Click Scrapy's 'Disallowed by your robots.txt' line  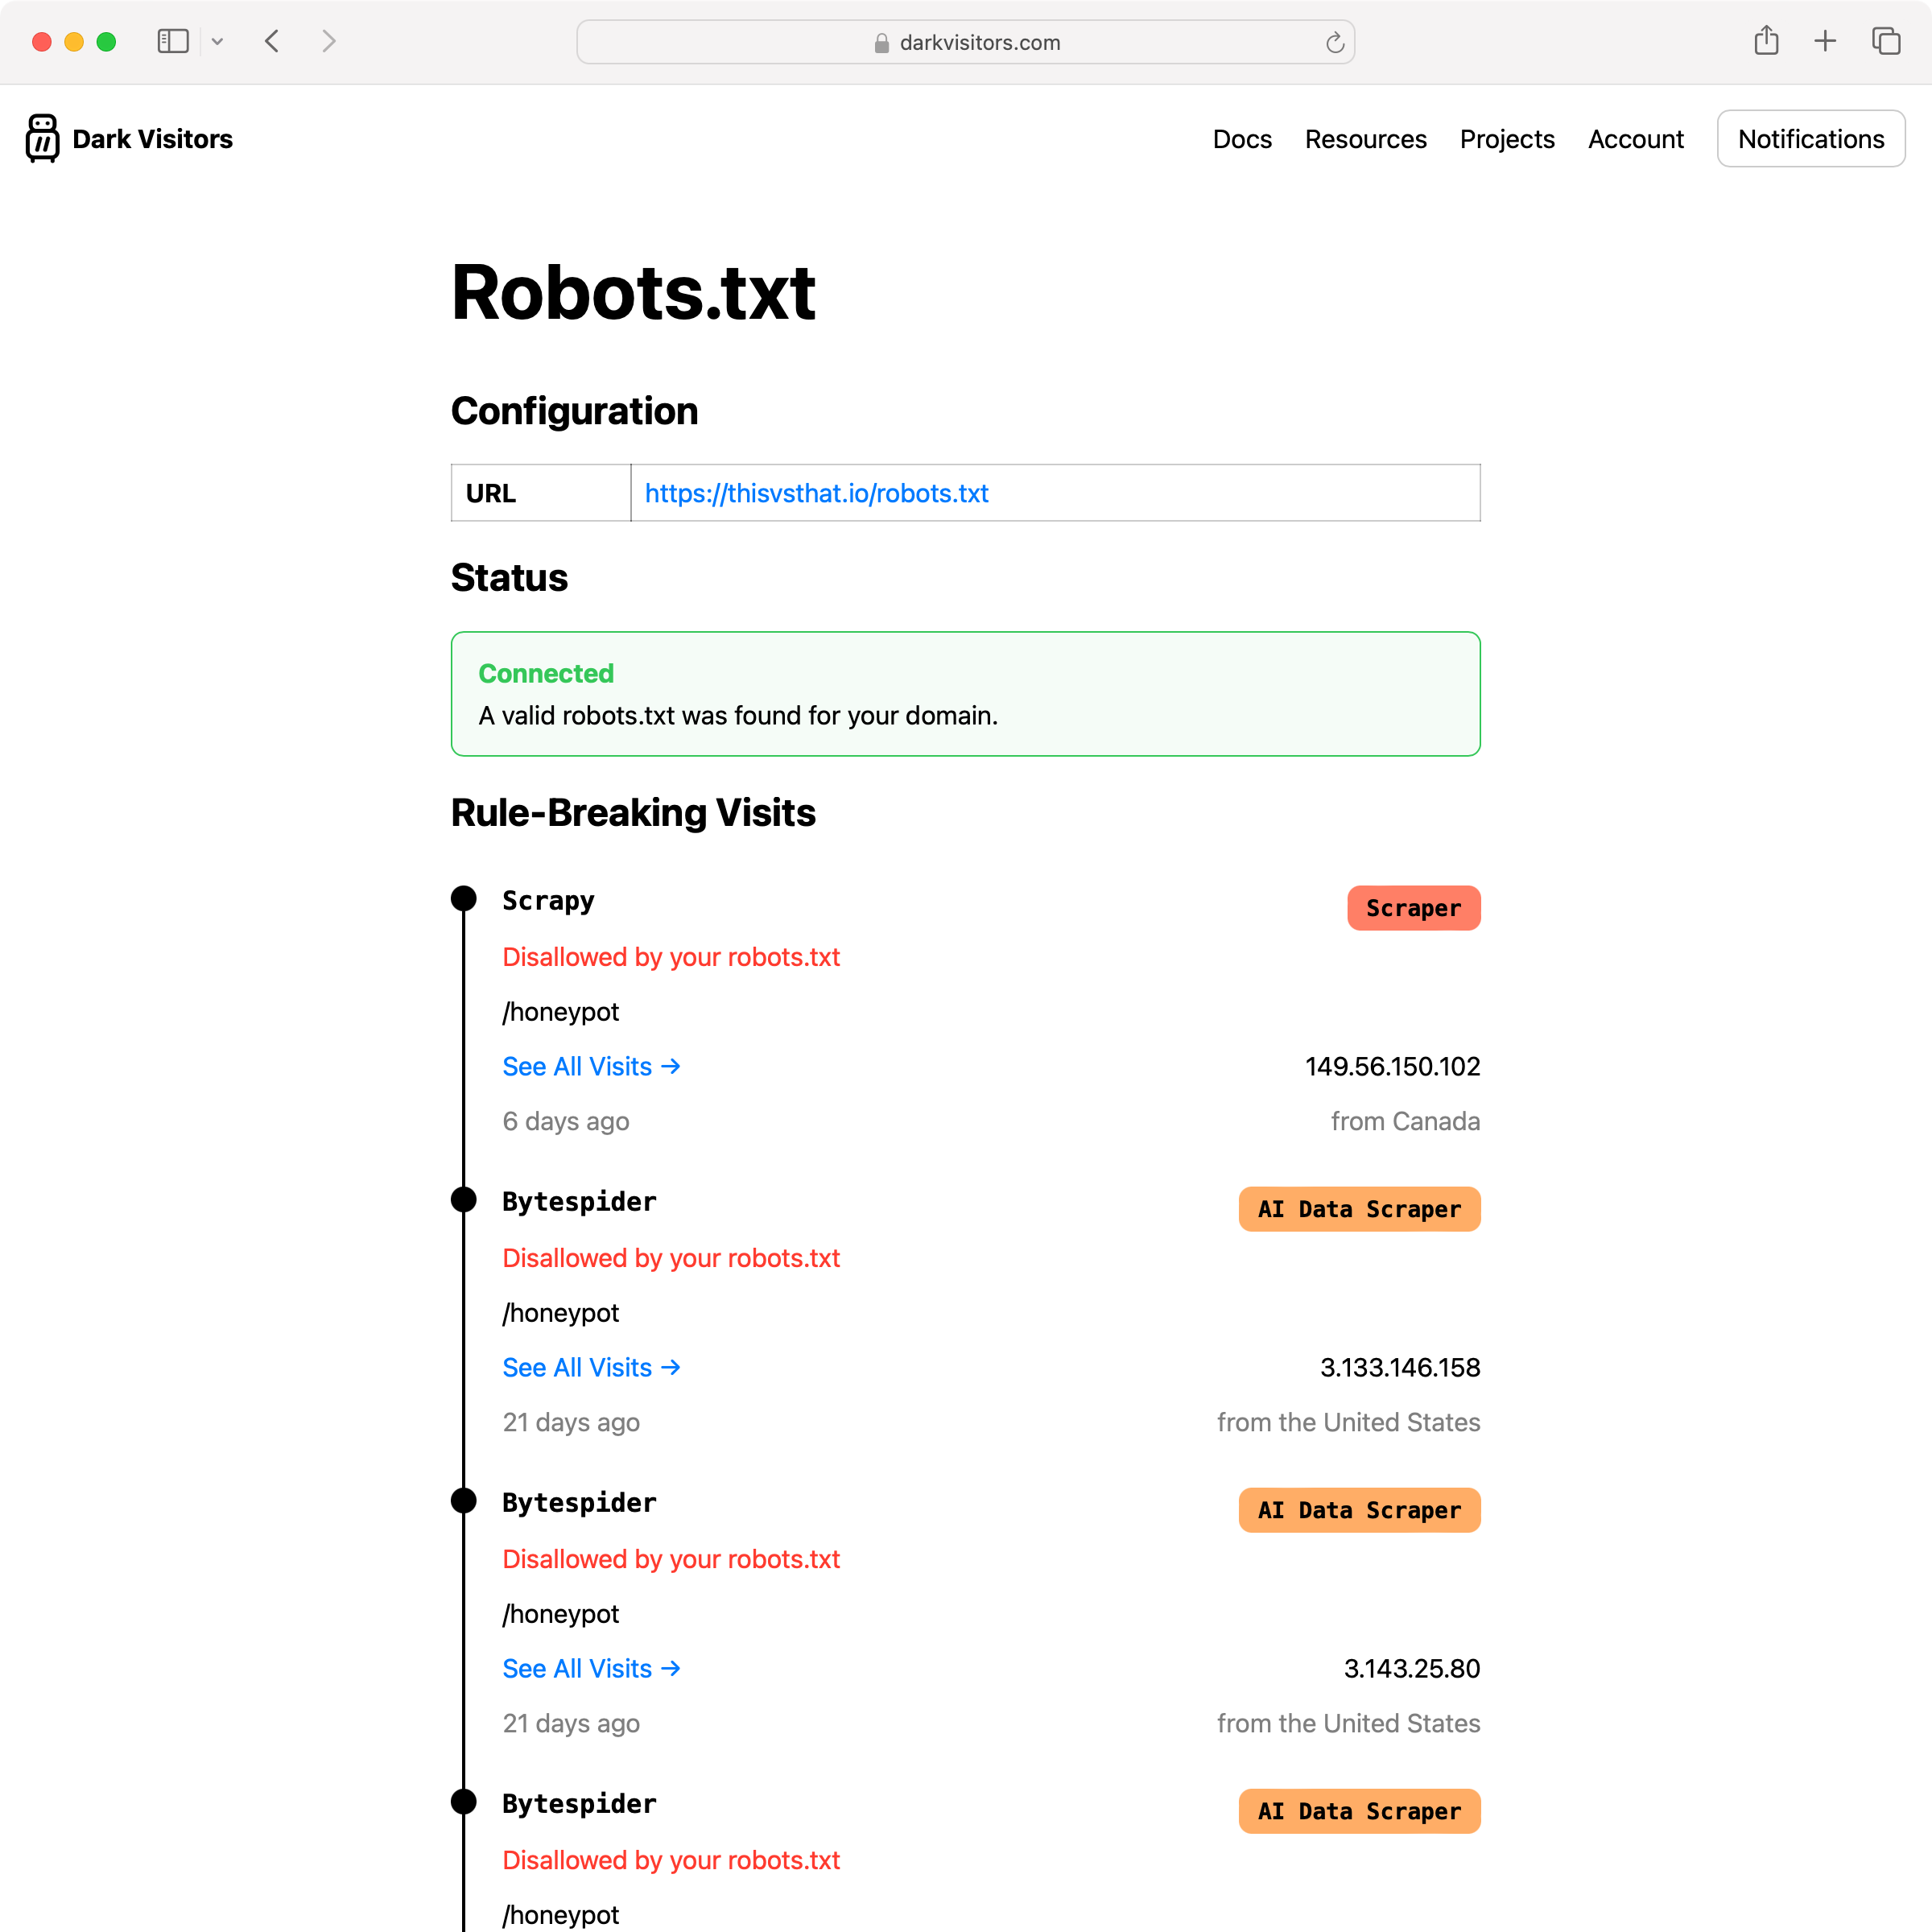point(671,957)
